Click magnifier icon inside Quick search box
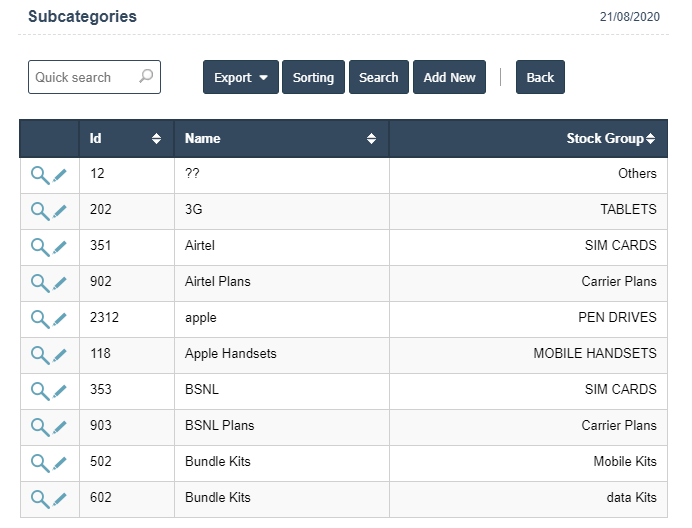 [x=146, y=77]
